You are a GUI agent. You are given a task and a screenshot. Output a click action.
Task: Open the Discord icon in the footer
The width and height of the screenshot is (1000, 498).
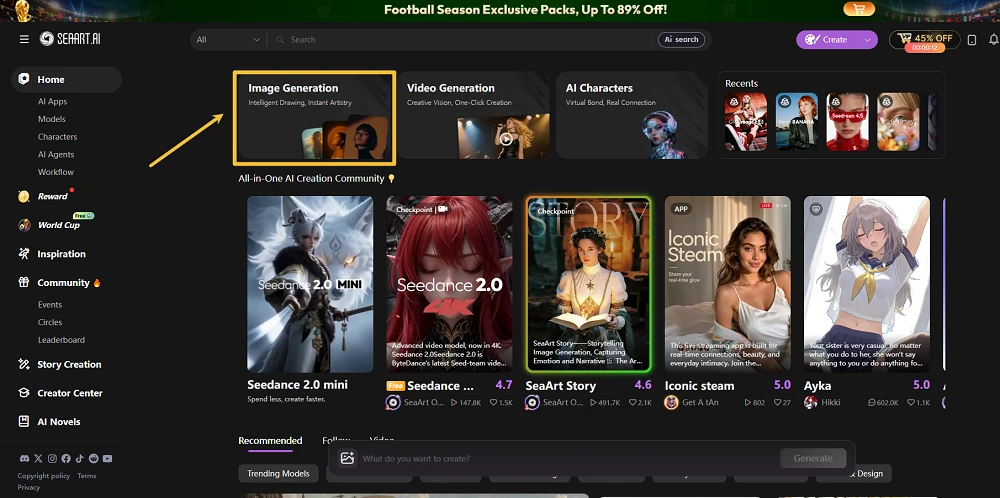coord(24,458)
